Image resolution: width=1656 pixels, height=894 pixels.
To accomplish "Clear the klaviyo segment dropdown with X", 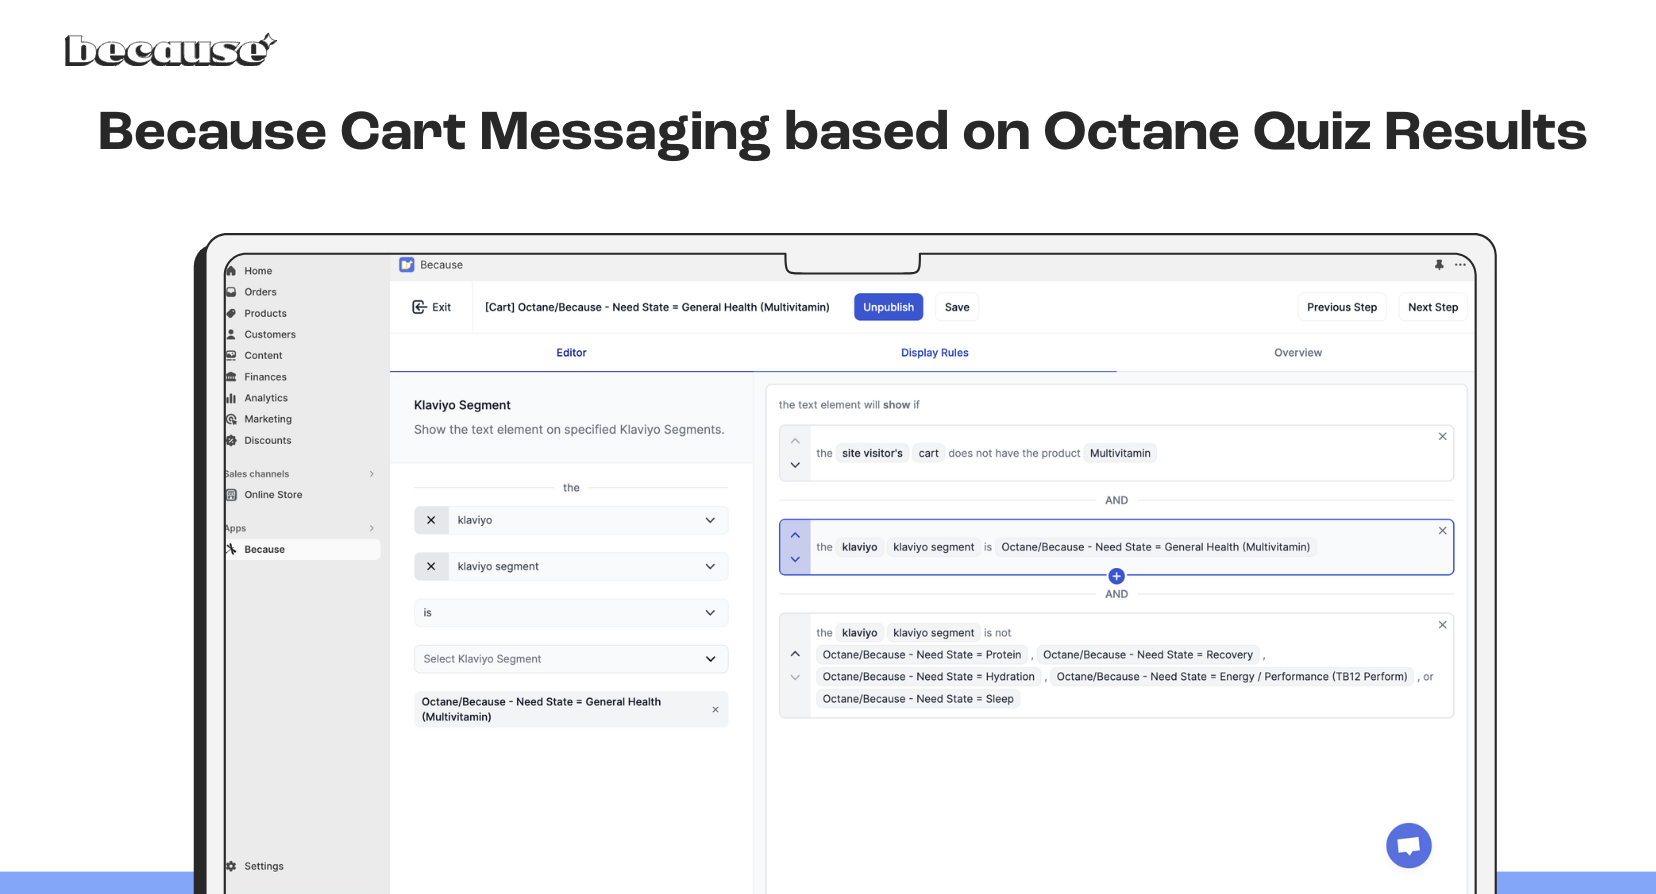I will click(431, 566).
